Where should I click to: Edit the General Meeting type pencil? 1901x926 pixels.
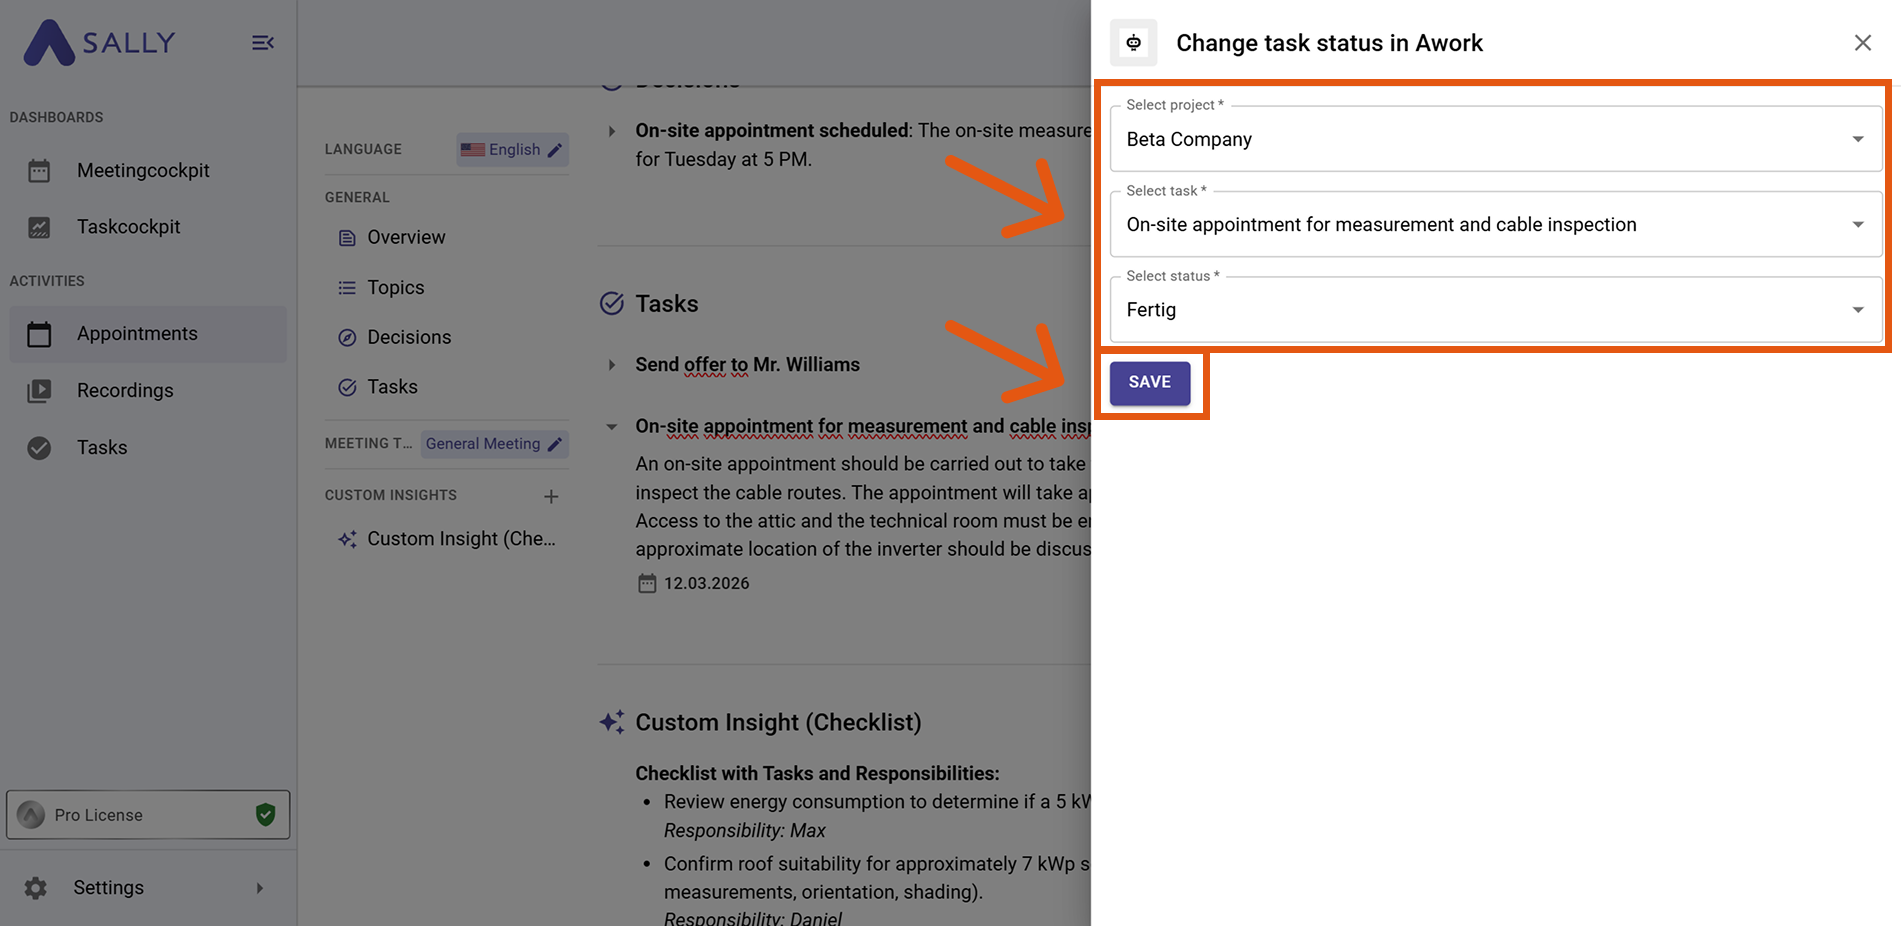[x=555, y=444]
